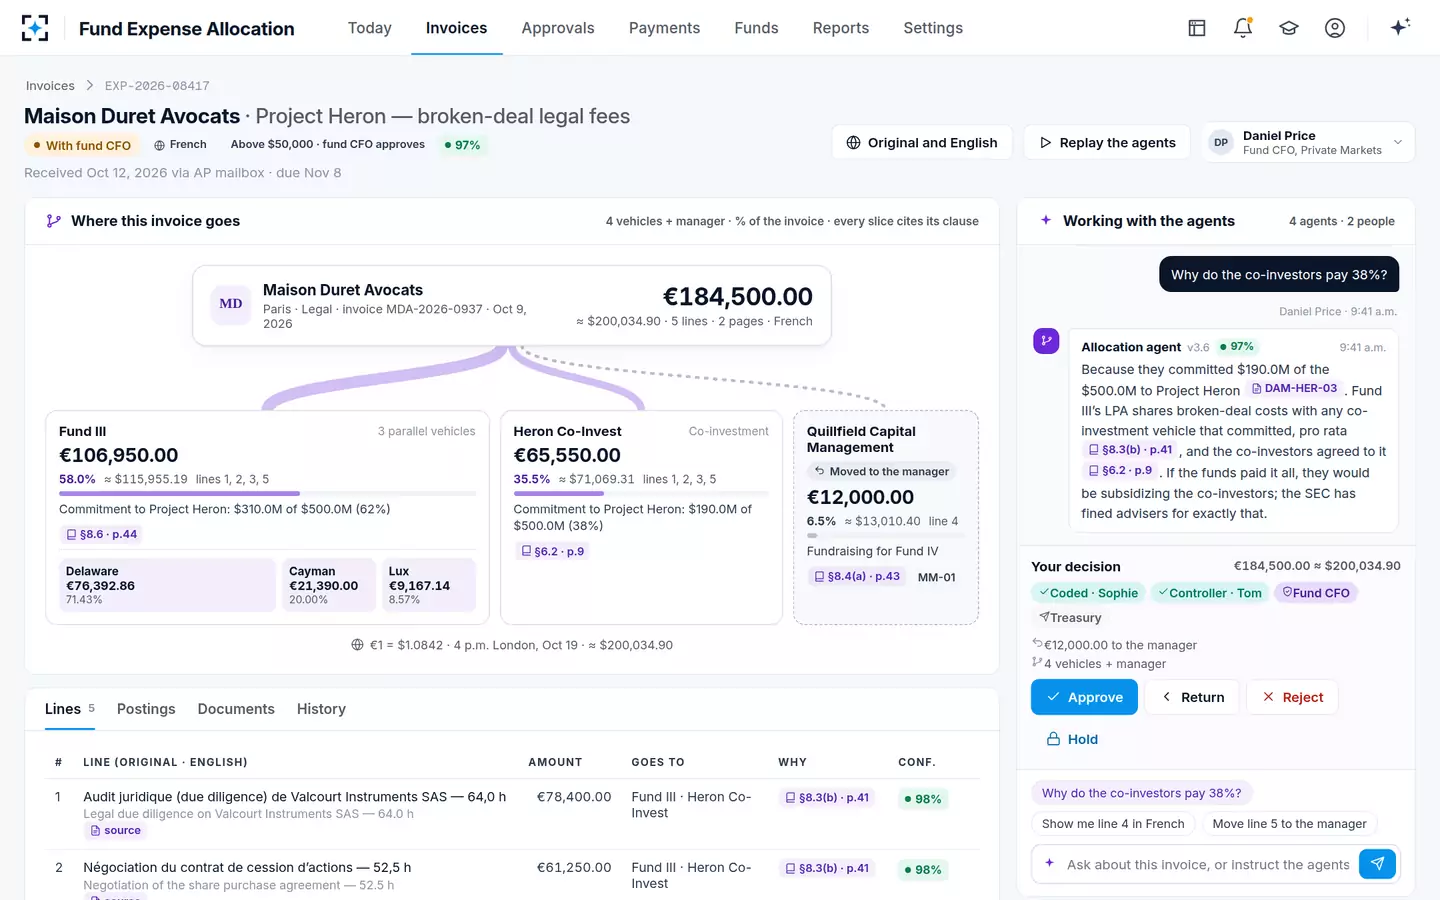
Task: Select the 'Show me line 4 in French' suggestion
Action: point(1113,824)
